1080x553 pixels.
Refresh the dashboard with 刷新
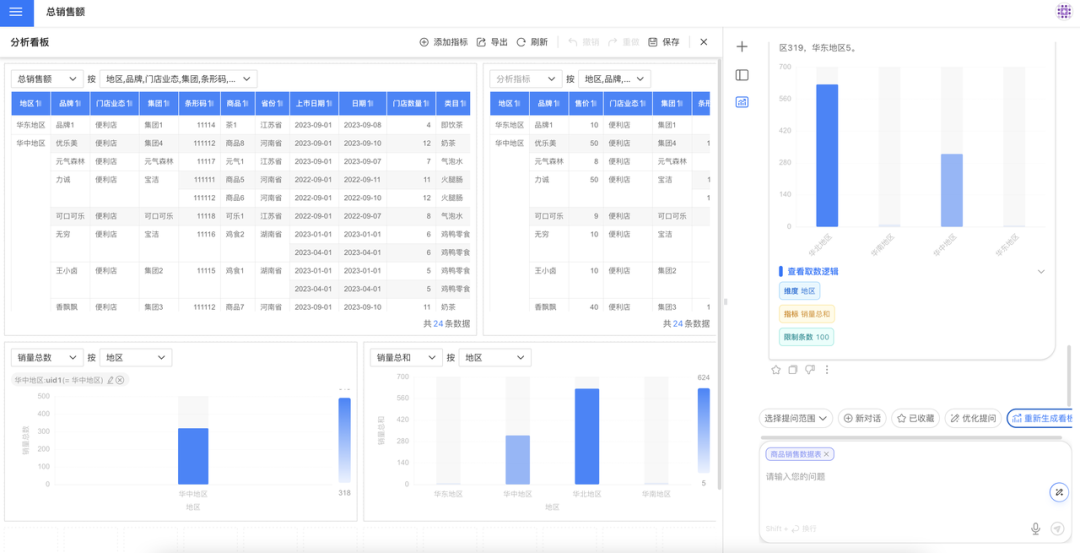[x=532, y=42]
